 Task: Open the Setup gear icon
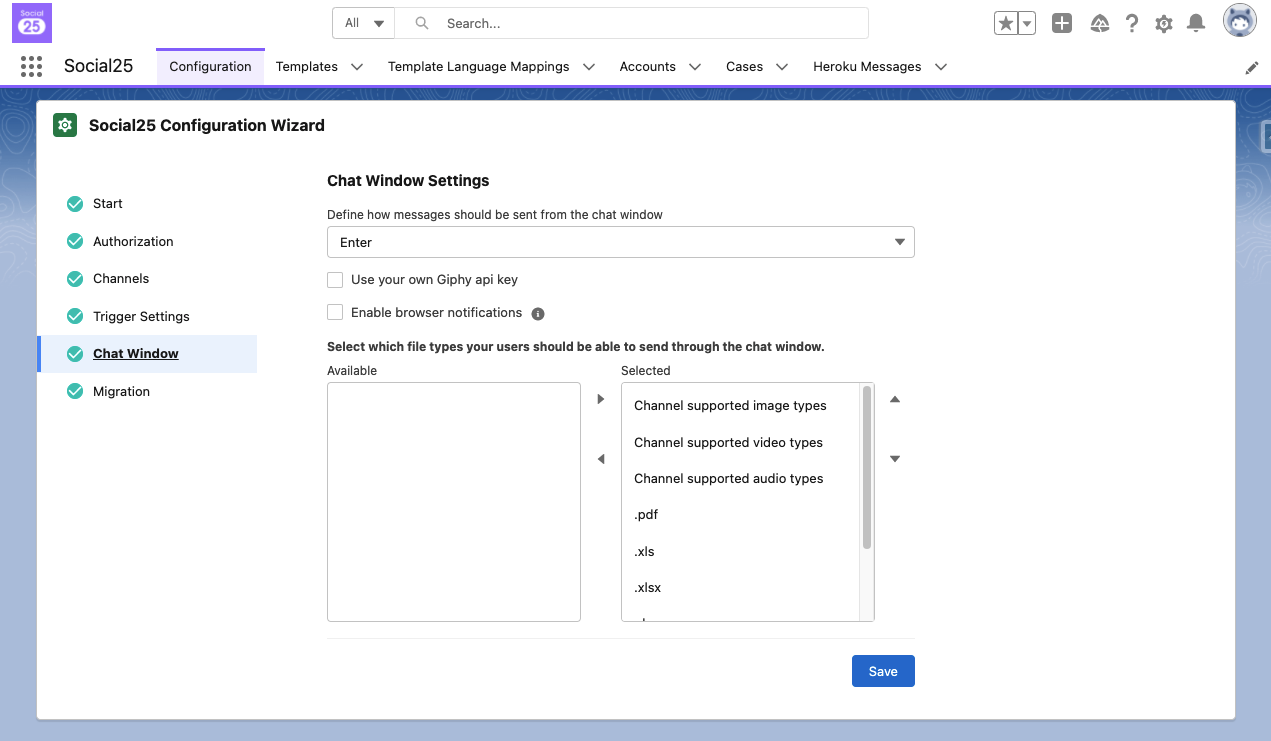click(1163, 23)
